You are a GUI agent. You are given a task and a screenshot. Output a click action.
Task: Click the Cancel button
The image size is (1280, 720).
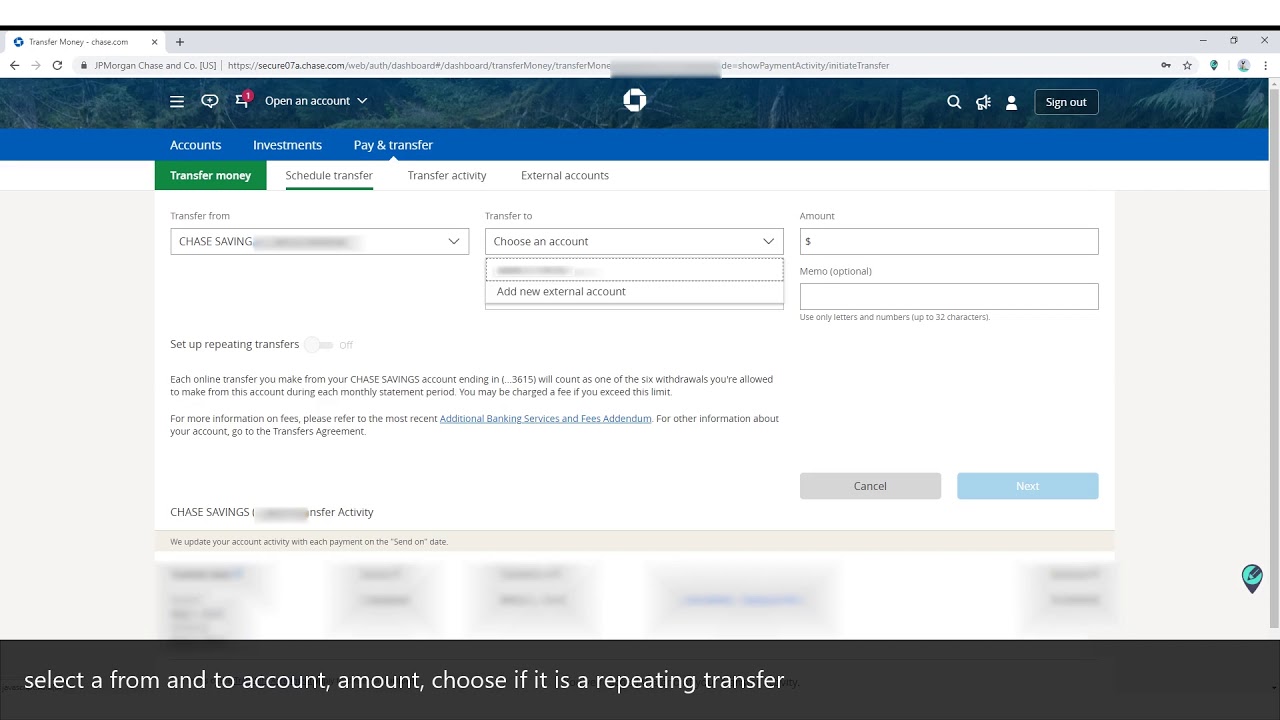coord(870,486)
